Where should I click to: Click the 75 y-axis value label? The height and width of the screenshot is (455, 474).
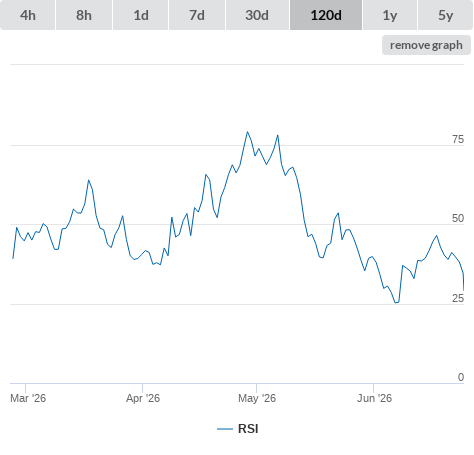click(x=458, y=139)
